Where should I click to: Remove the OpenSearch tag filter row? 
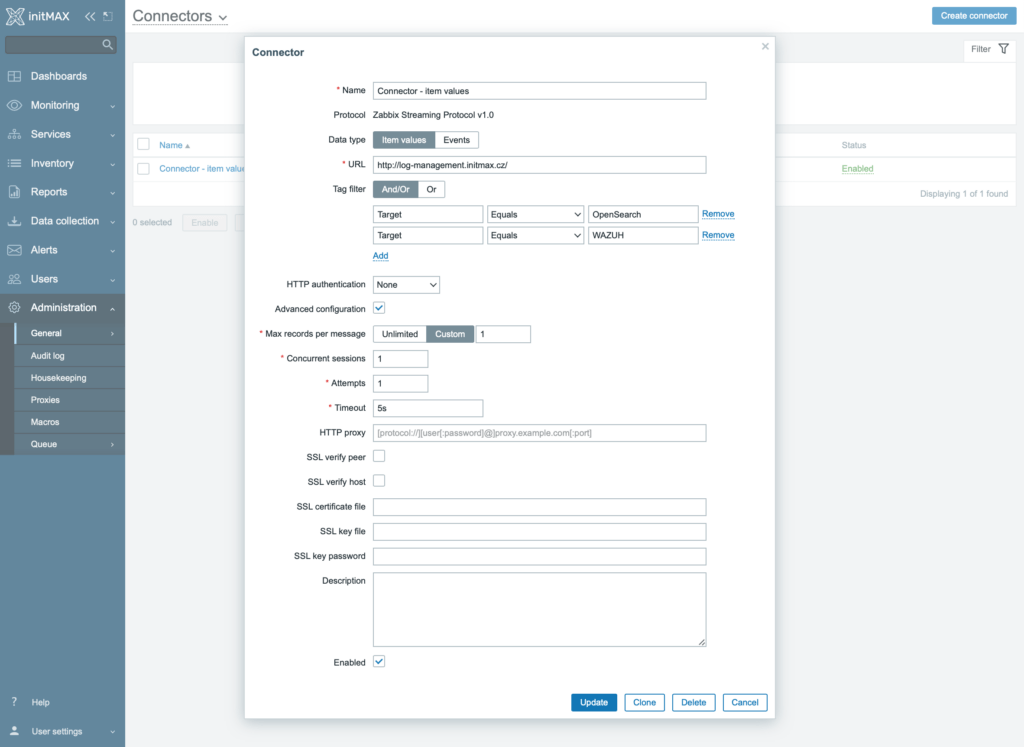(x=718, y=214)
